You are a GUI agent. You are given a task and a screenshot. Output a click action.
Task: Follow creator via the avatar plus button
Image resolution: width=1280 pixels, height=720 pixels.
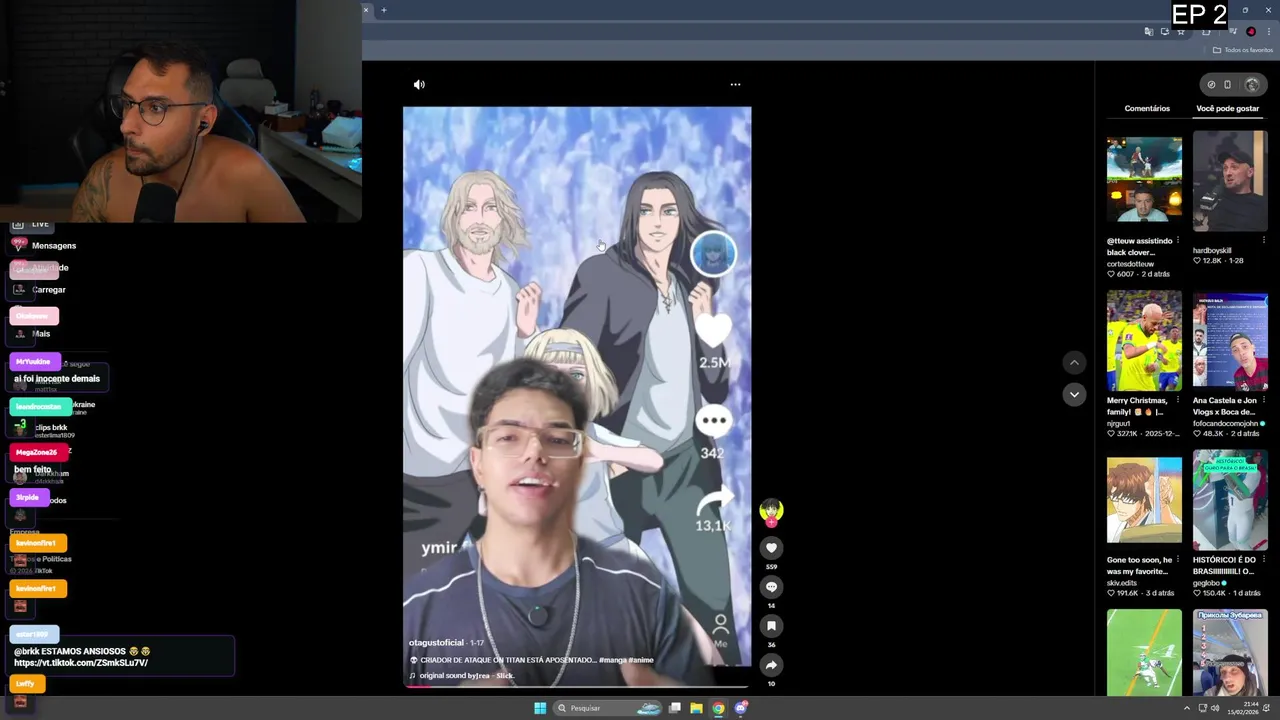[x=771, y=522]
